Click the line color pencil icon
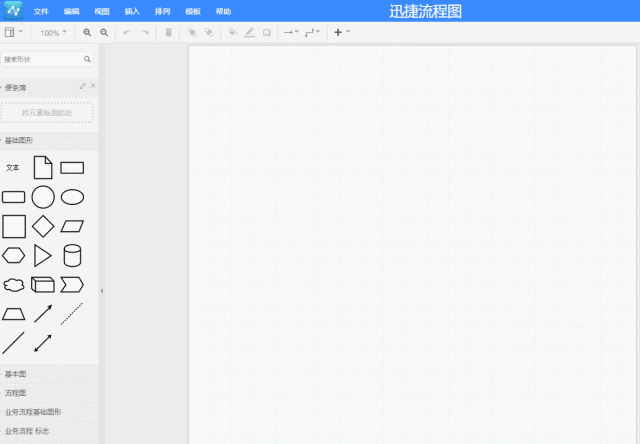 (249, 32)
